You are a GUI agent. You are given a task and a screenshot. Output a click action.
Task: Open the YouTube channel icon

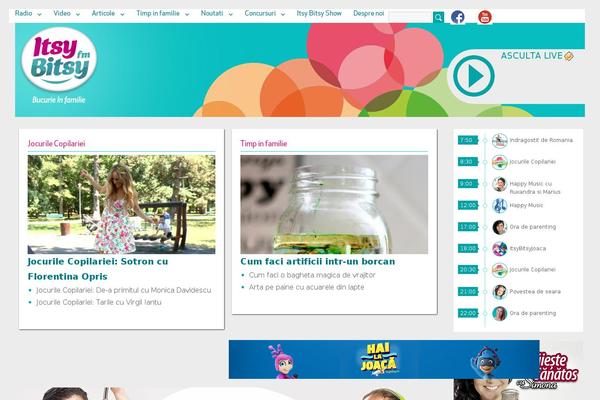[x=484, y=17]
